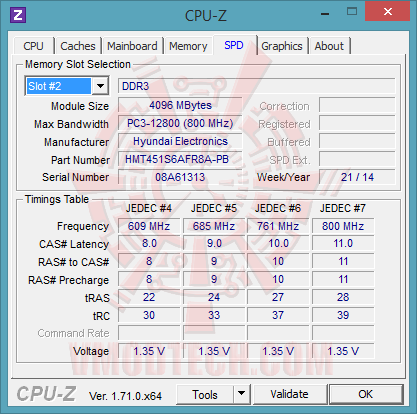Click the 685 MHz frequency cell
The image size is (417, 414).
[214, 226]
